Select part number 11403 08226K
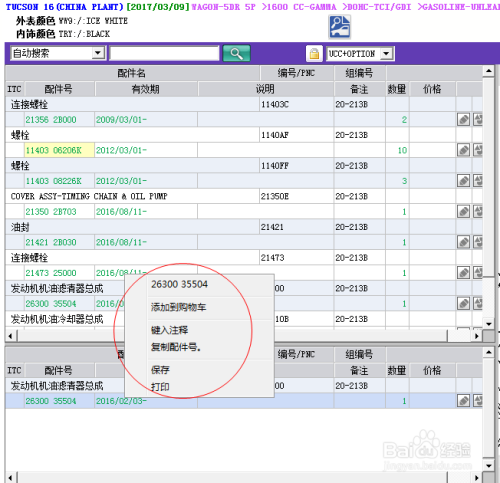 [x=53, y=181]
